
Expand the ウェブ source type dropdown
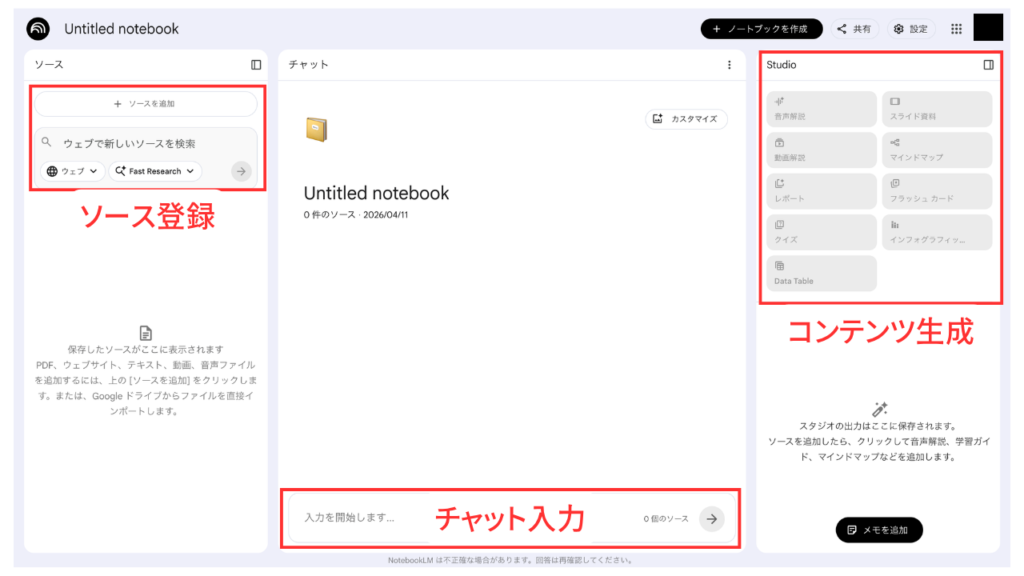pyautogui.click(x=72, y=171)
